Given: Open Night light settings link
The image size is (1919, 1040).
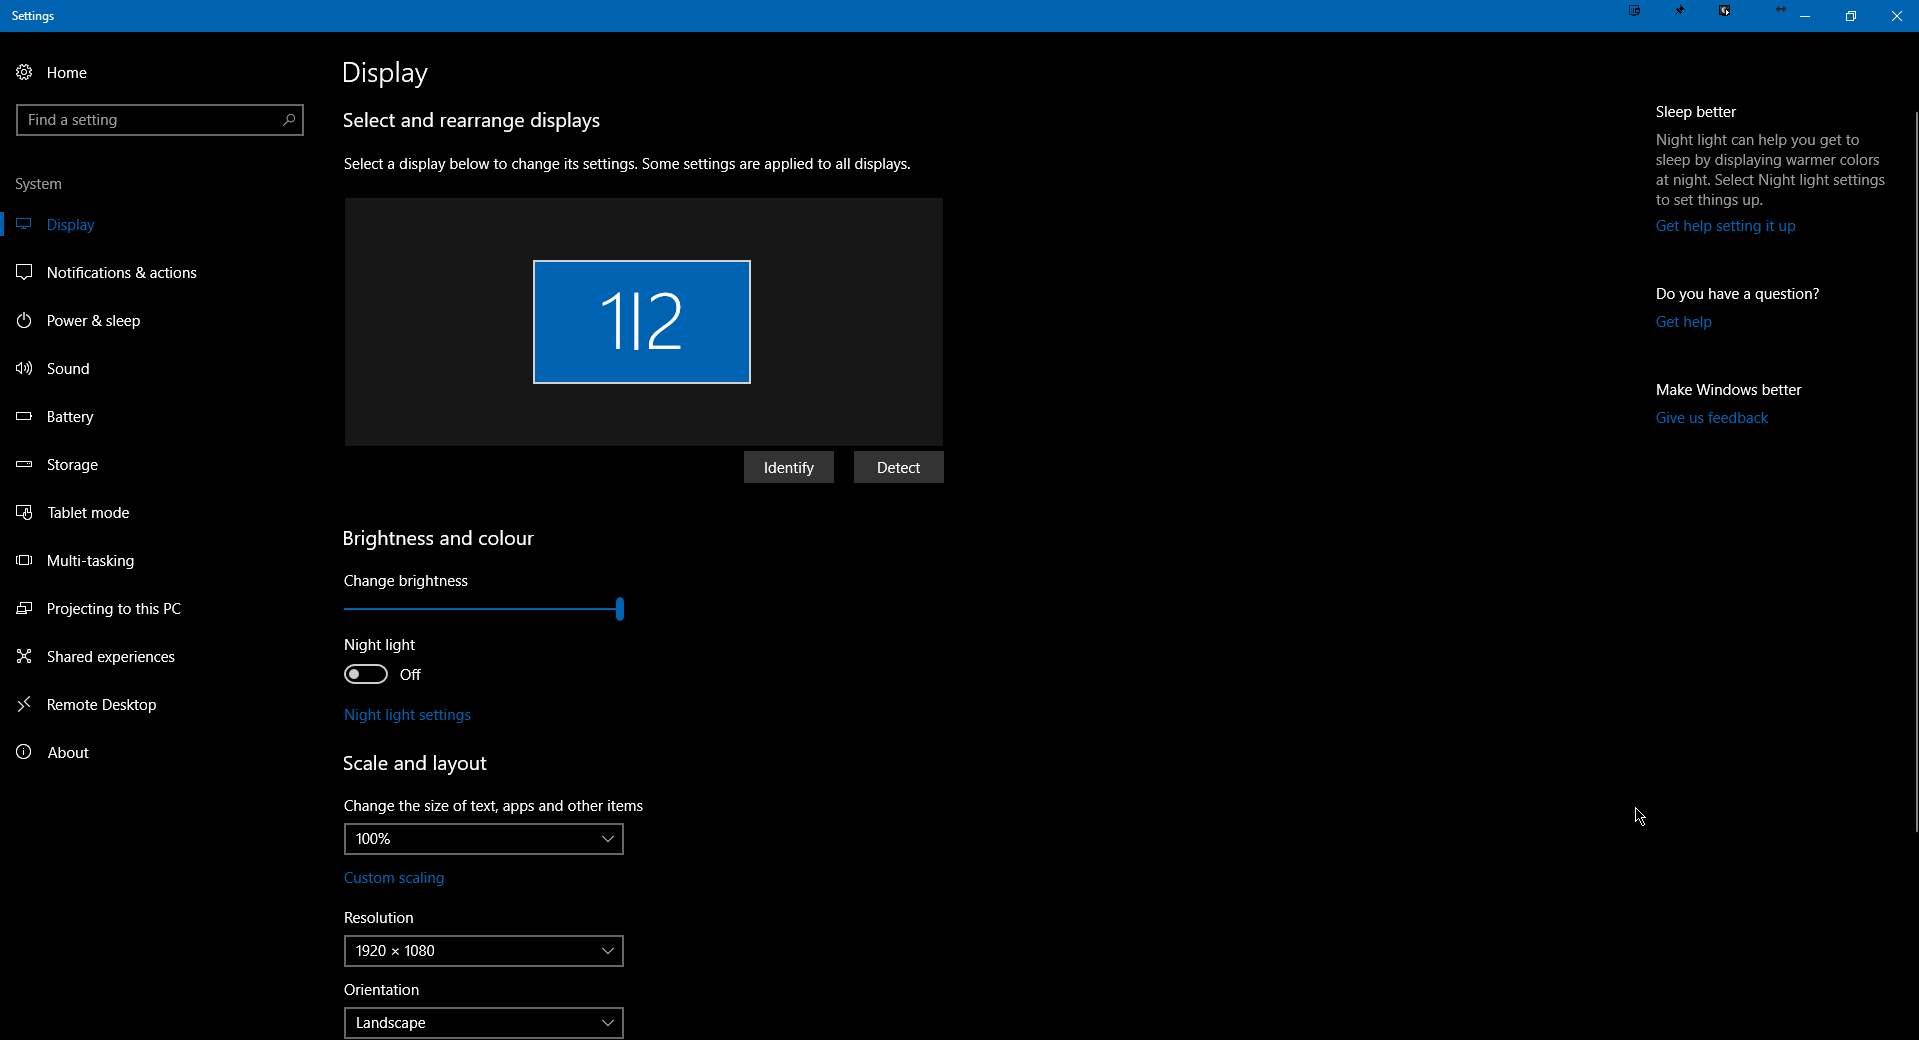Looking at the screenshot, I should [x=407, y=715].
